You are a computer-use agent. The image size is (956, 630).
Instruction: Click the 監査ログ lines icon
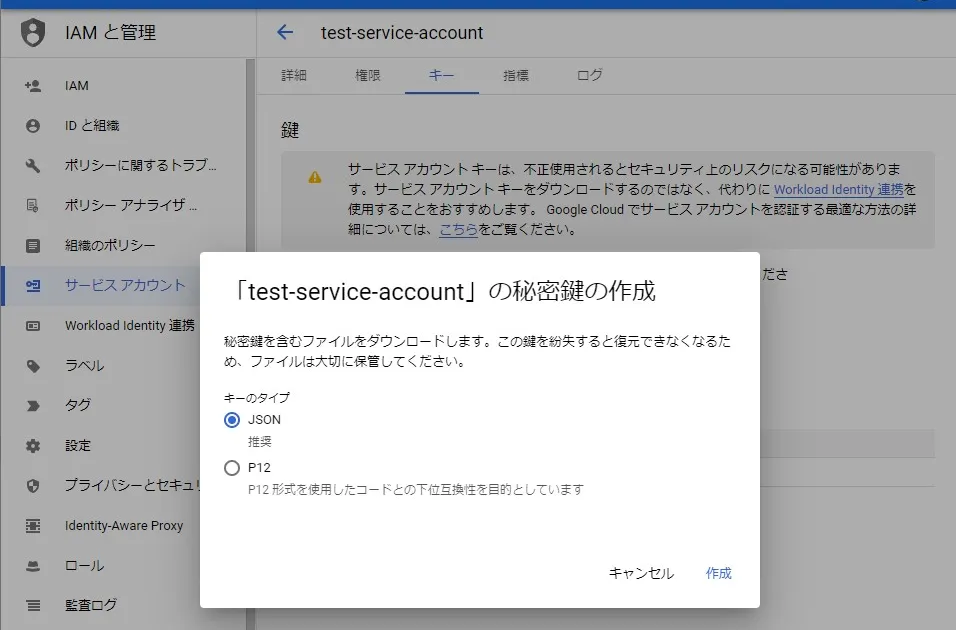pyautogui.click(x=33, y=606)
